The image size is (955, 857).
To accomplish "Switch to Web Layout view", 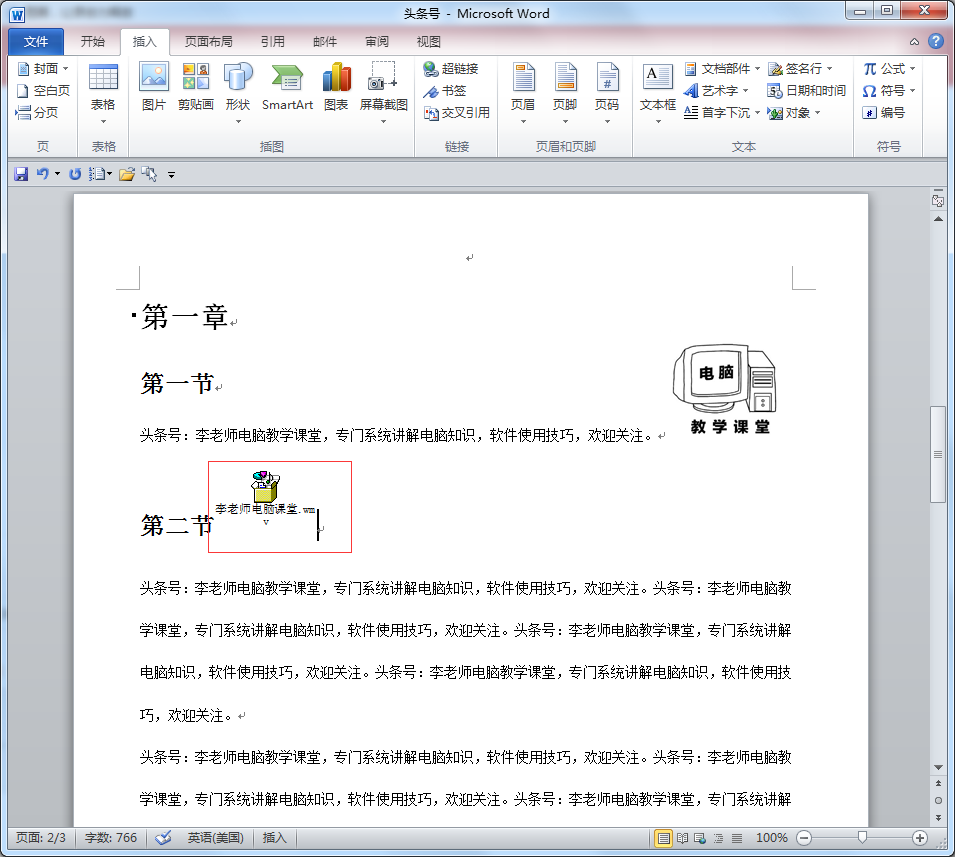I will coord(700,838).
